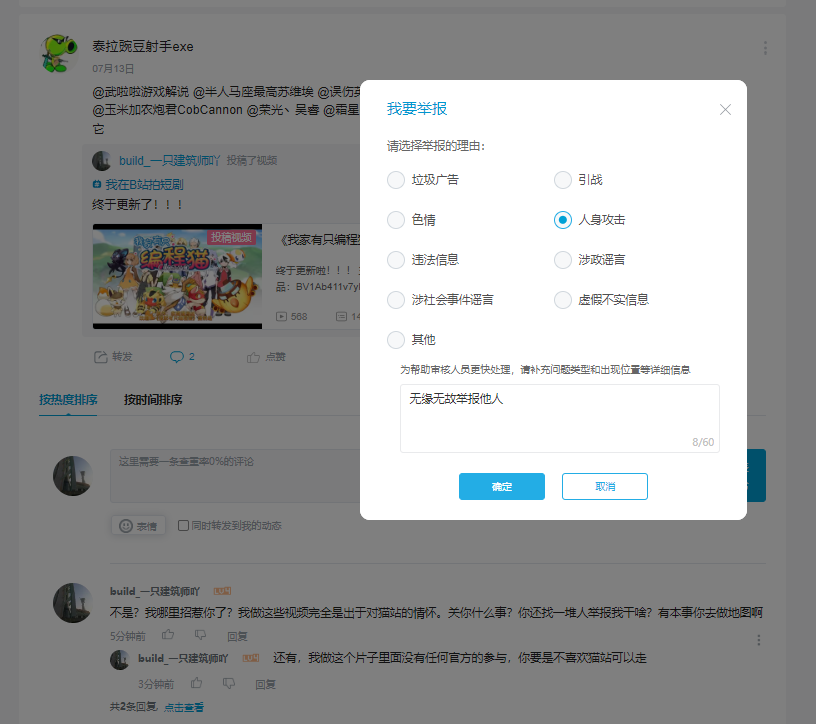Open the small avatar in the reply
The image size is (816, 724).
[120, 659]
